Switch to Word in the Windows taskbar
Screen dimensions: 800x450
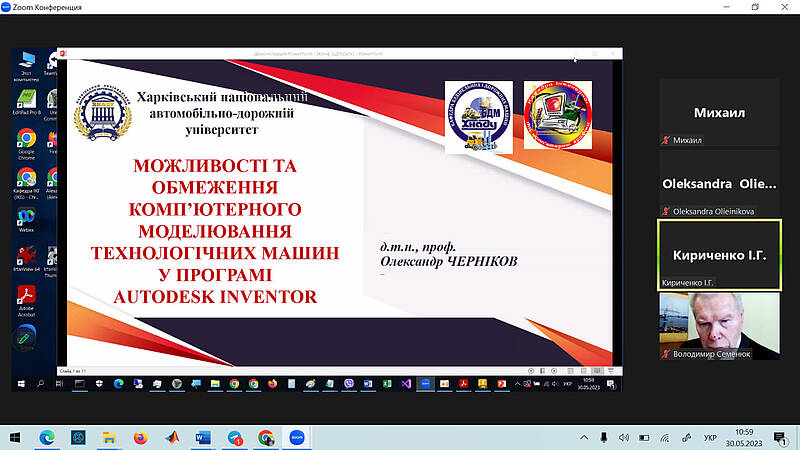(x=203, y=437)
